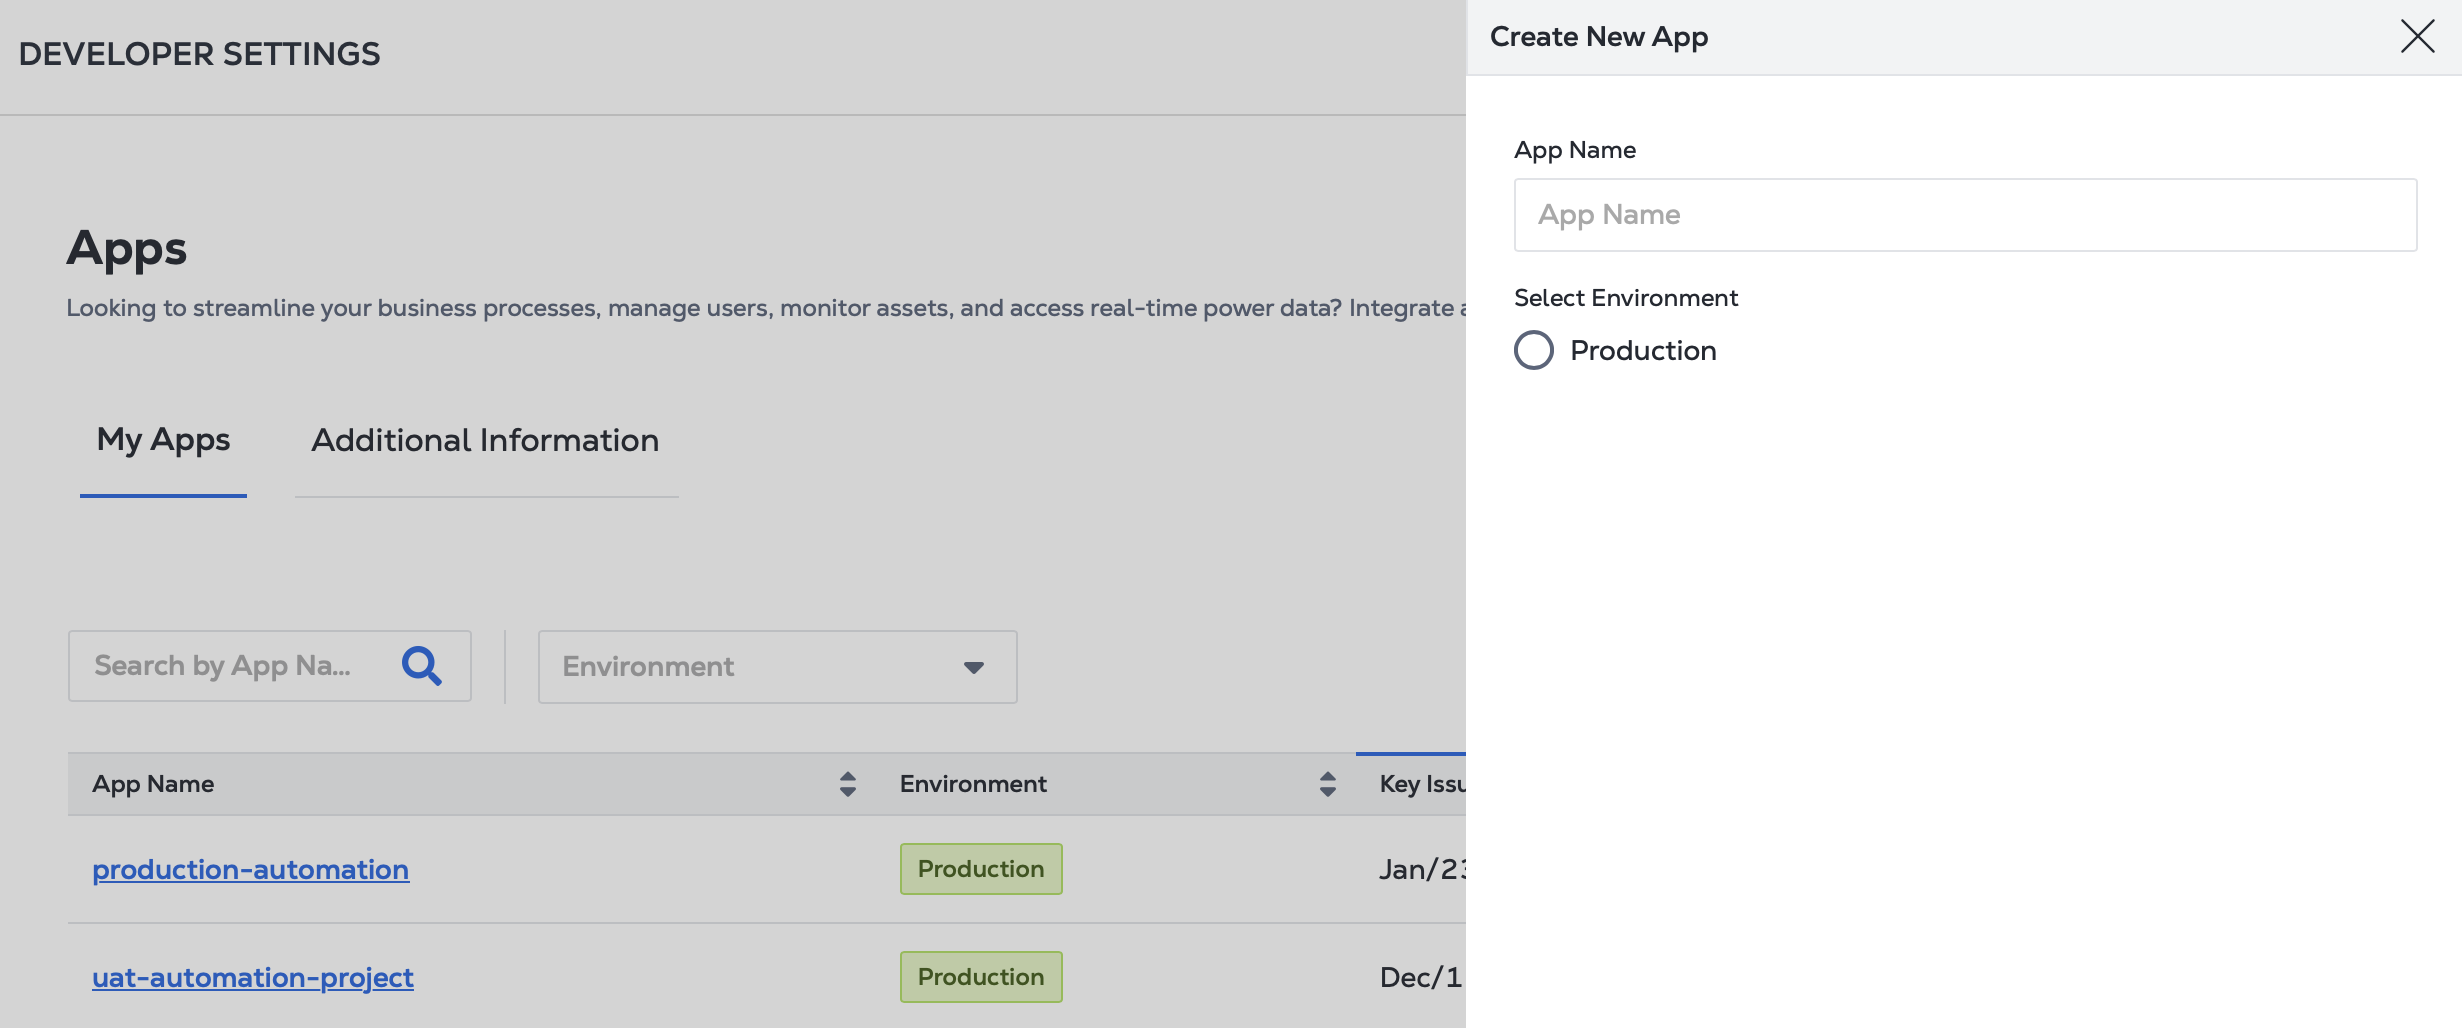Image resolution: width=2462 pixels, height=1028 pixels.
Task: Click the Environment dropdown caret arrow
Action: pyautogui.click(x=973, y=667)
